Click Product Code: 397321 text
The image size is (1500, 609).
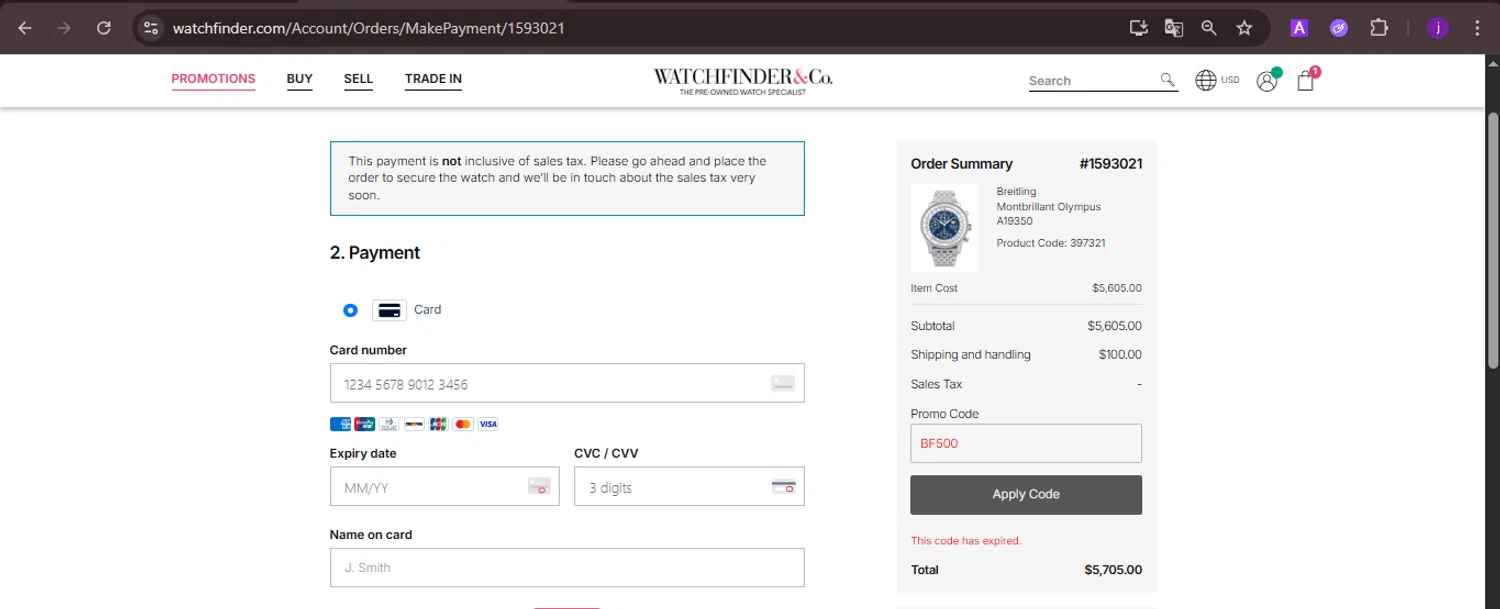(x=1051, y=243)
